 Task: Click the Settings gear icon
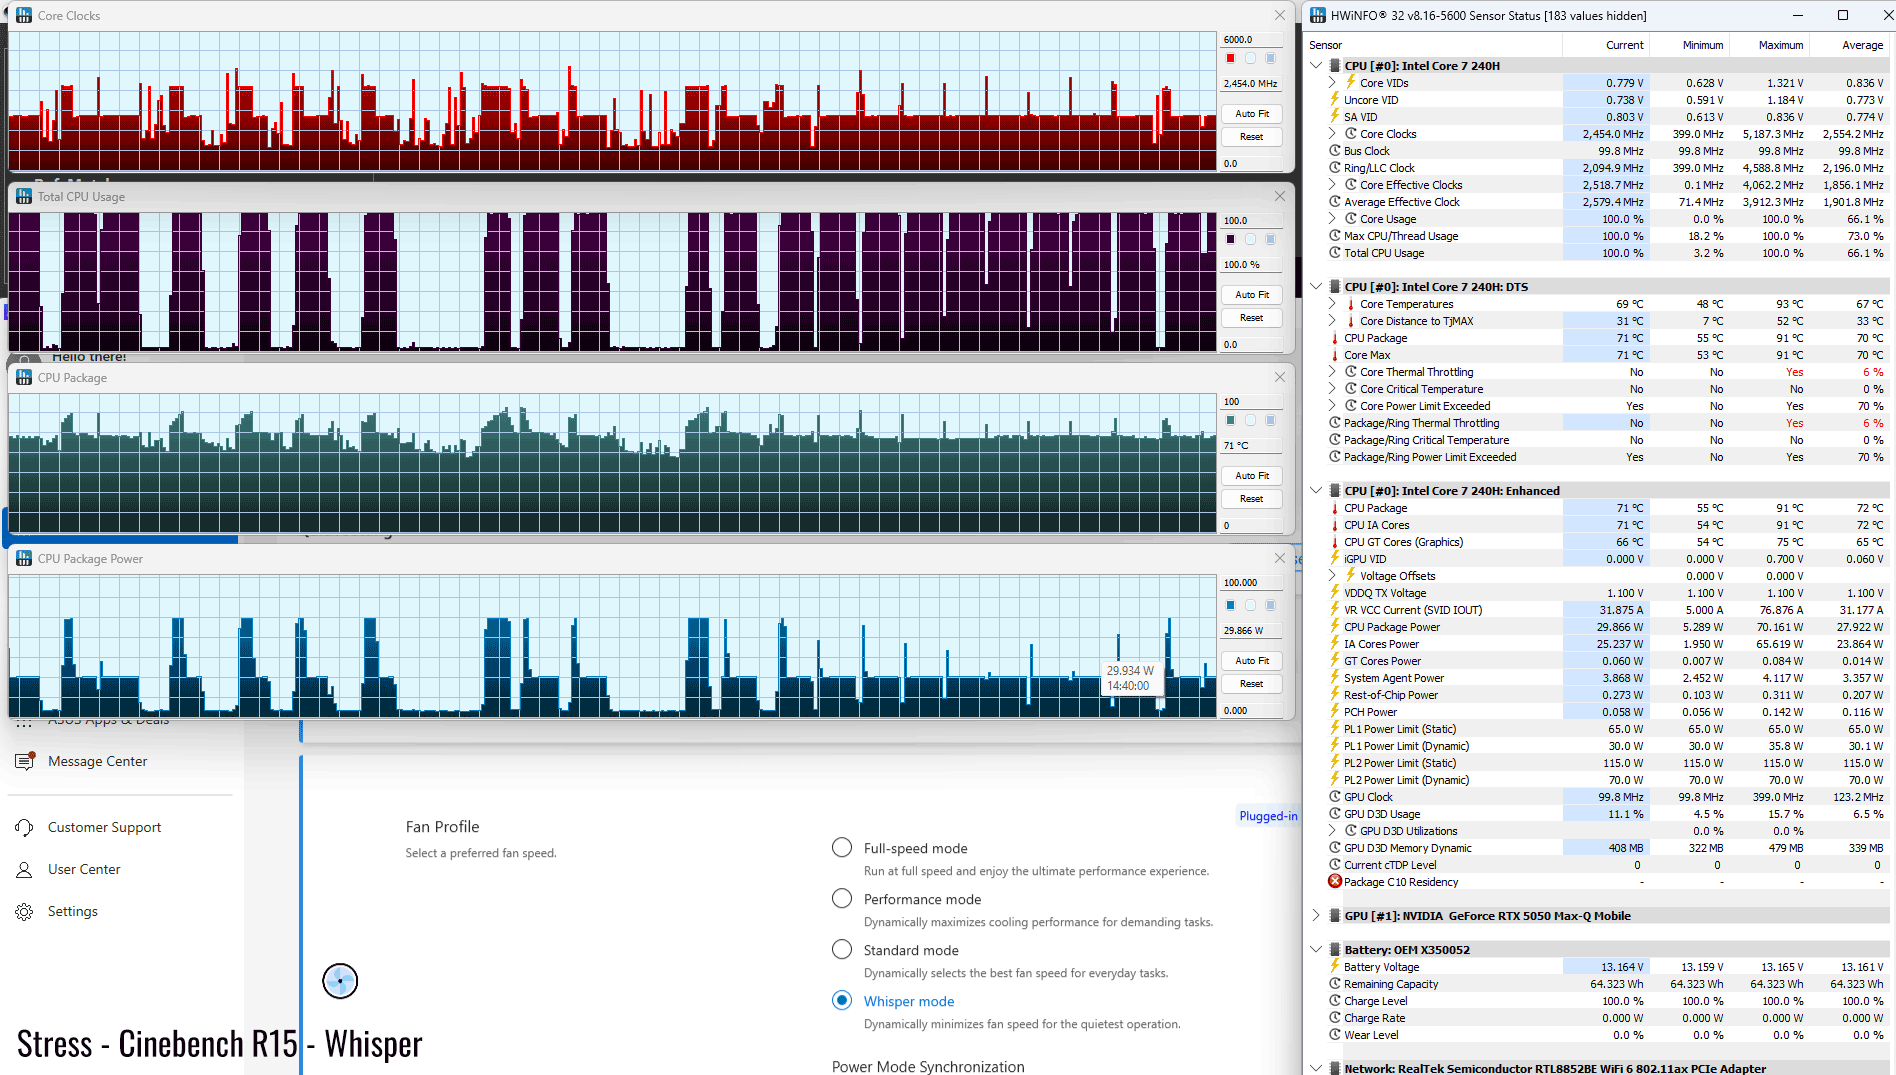[x=24, y=912]
